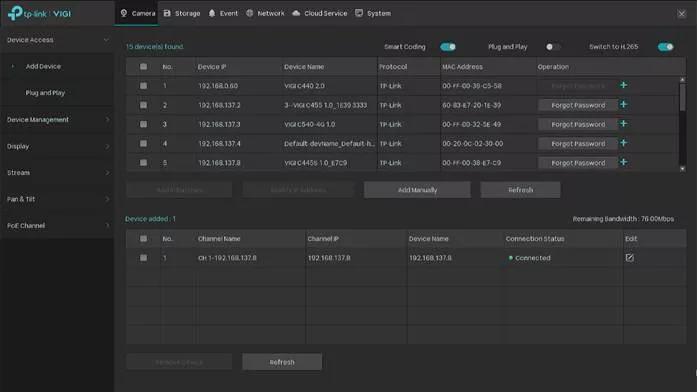Select all found devices header checkbox
Viewport: 697px width, 392px height.
pos(143,67)
